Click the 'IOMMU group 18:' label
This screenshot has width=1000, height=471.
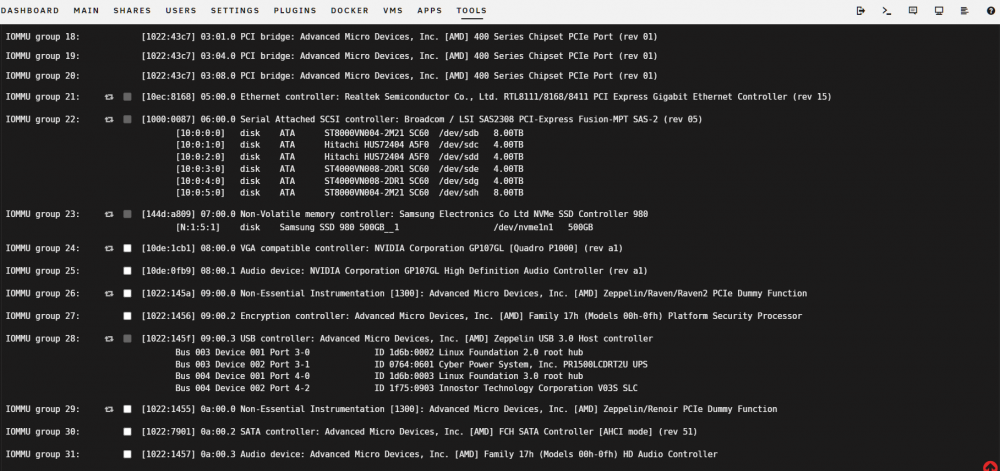click(43, 37)
